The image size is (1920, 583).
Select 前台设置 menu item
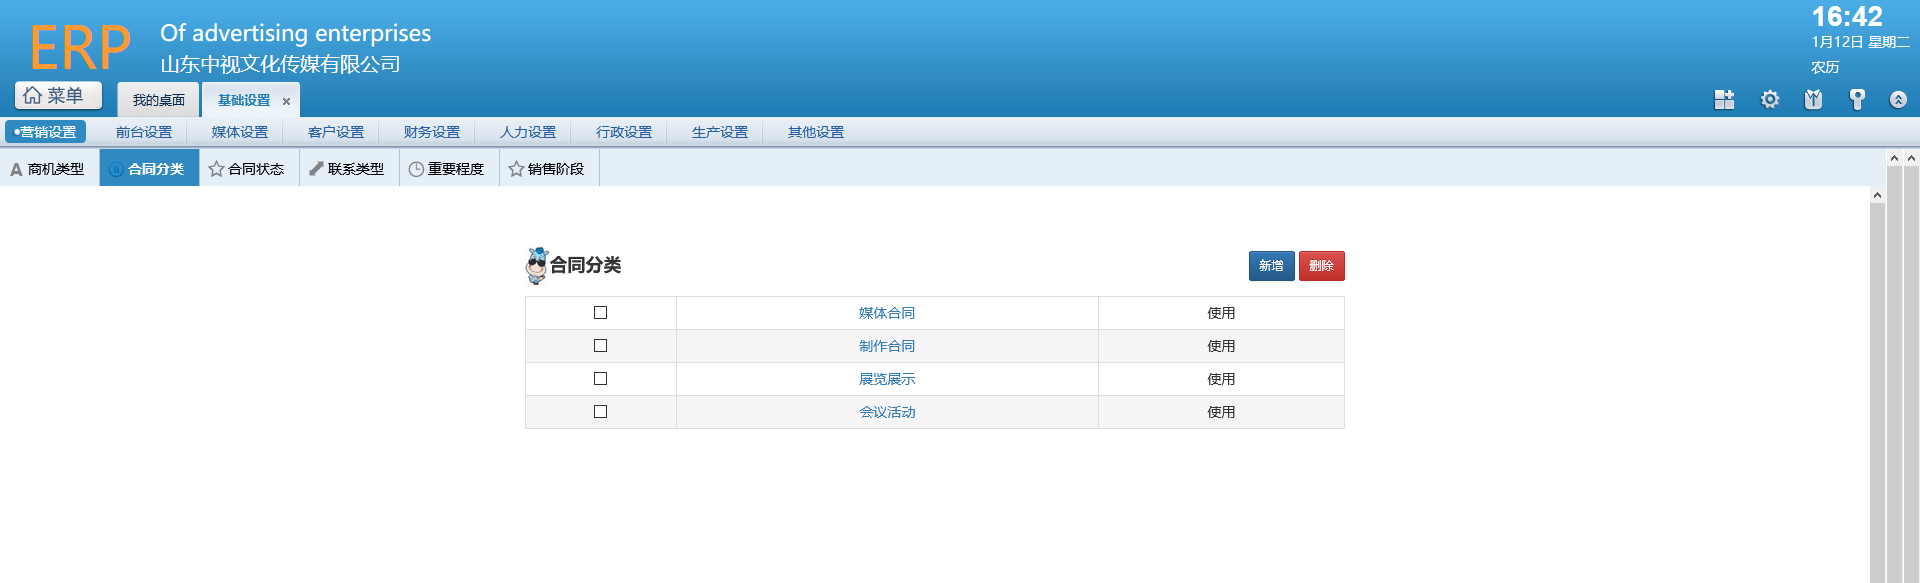[x=144, y=132]
